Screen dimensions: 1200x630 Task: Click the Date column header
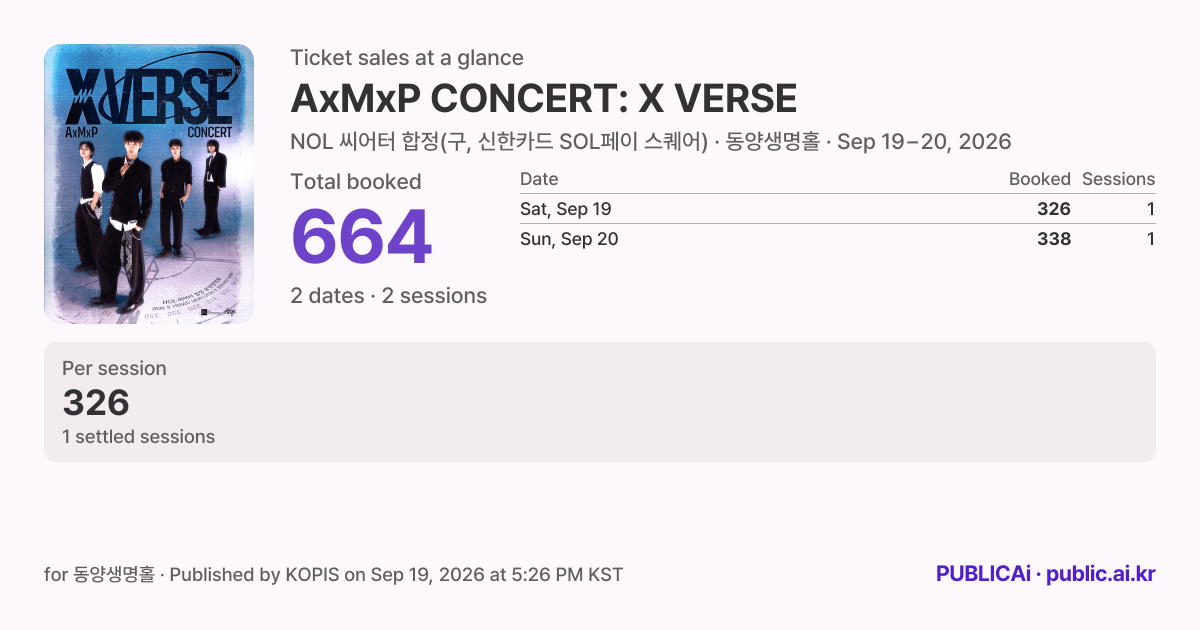click(x=539, y=179)
